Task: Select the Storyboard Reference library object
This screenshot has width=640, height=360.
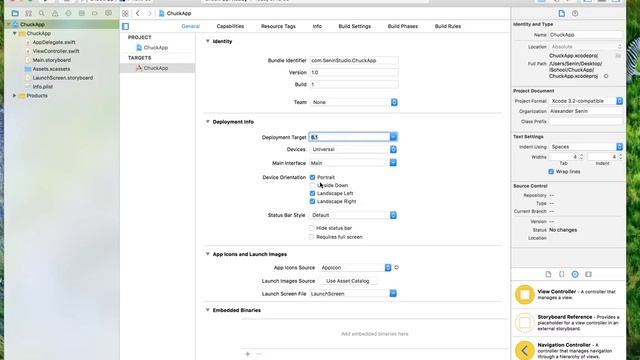Action: click(569, 322)
